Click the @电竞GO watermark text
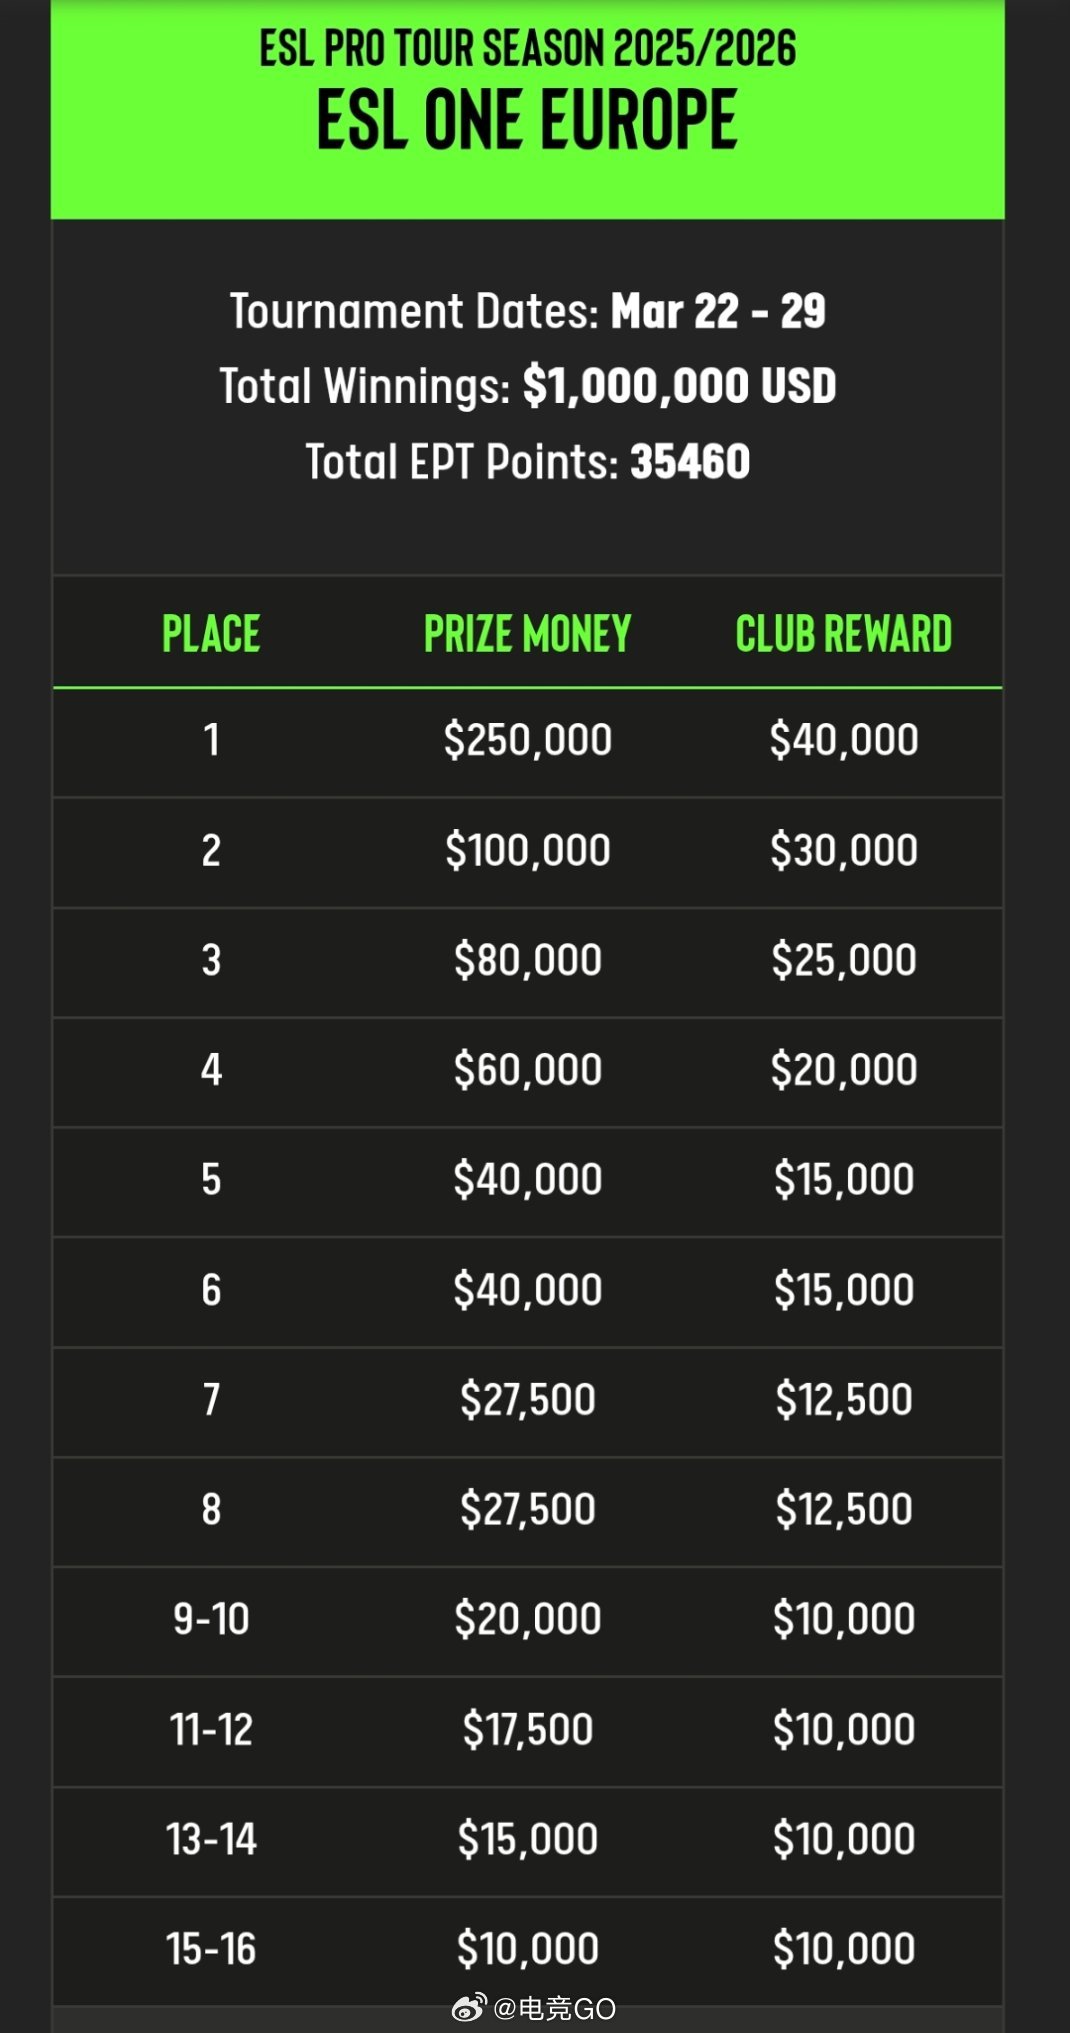The image size is (1070, 2033). pyautogui.click(x=554, y=2008)
